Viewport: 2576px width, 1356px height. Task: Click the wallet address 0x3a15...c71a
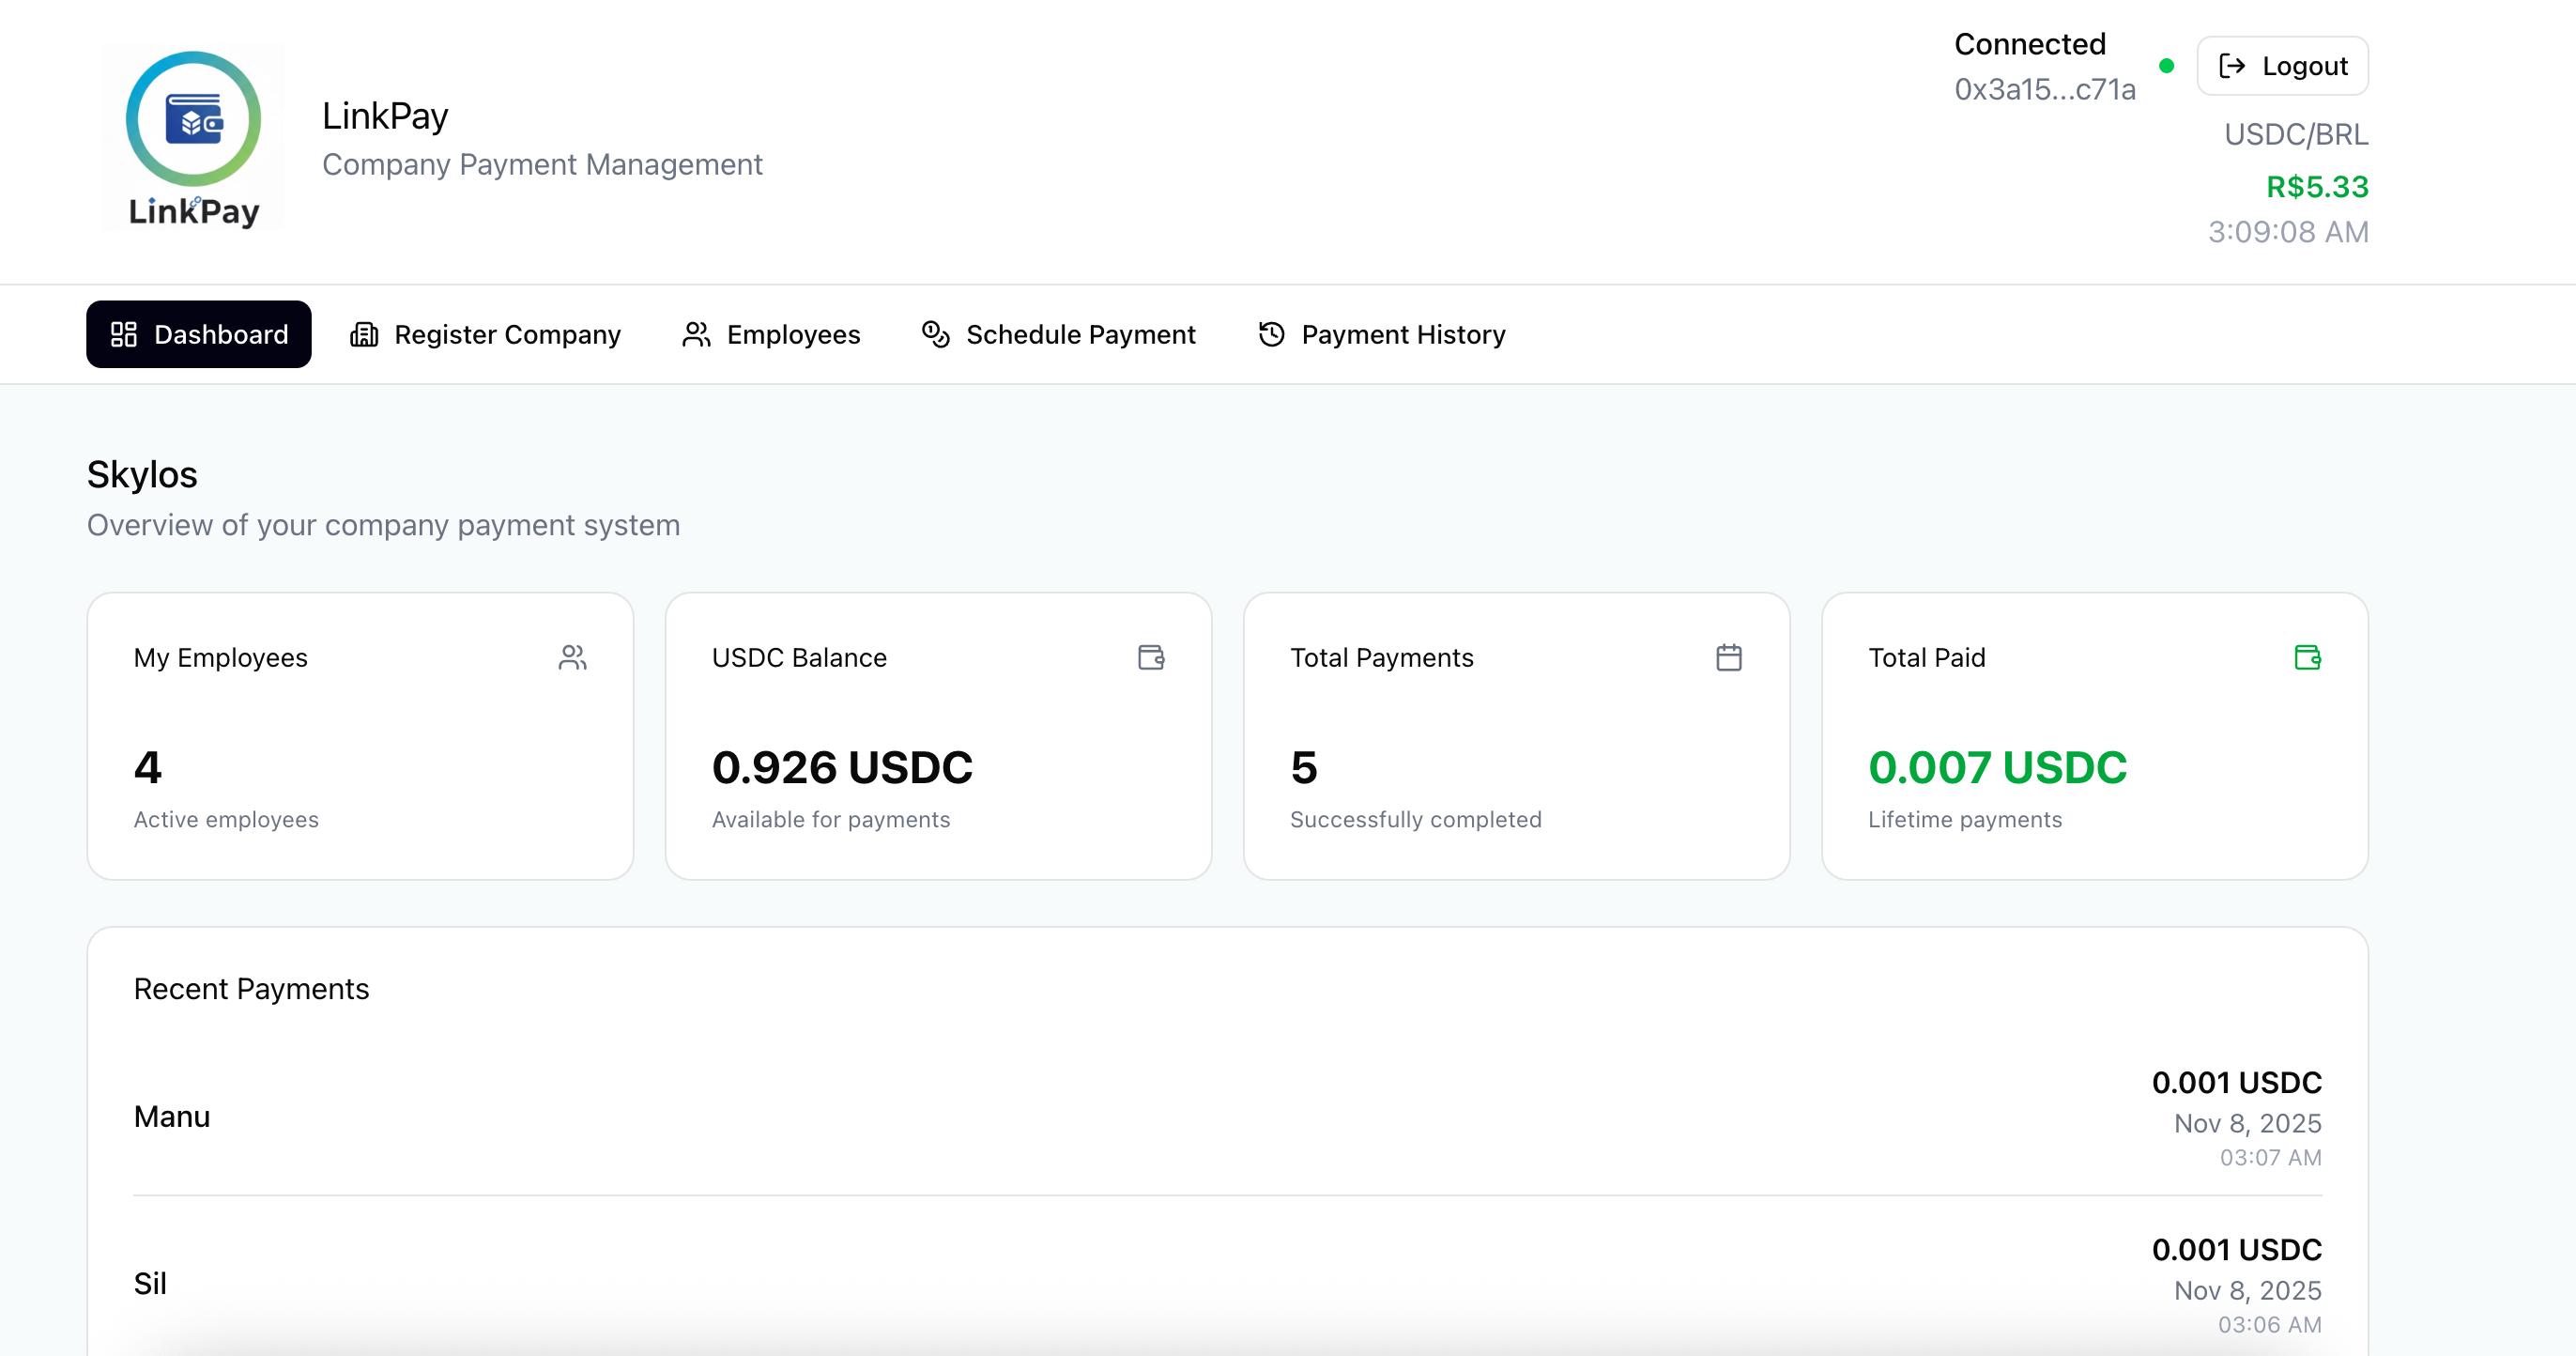pyautogui.click(x=2044, y=90)
